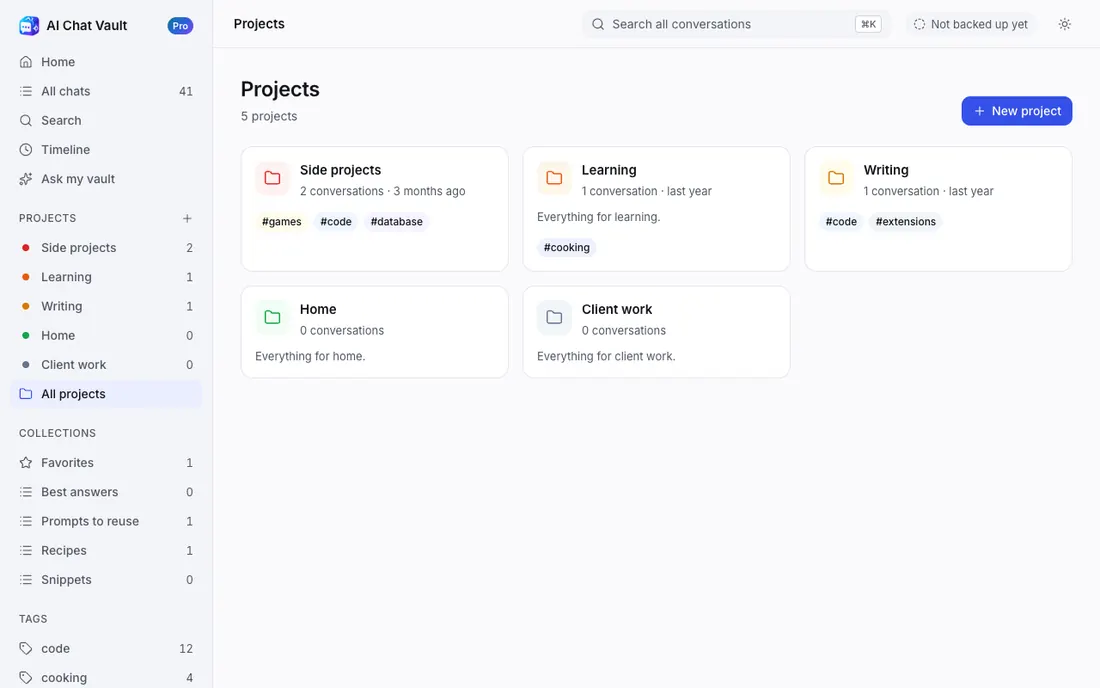Open the Writing project card
The height and width of the screenshot is (688, 1100).
938,209
